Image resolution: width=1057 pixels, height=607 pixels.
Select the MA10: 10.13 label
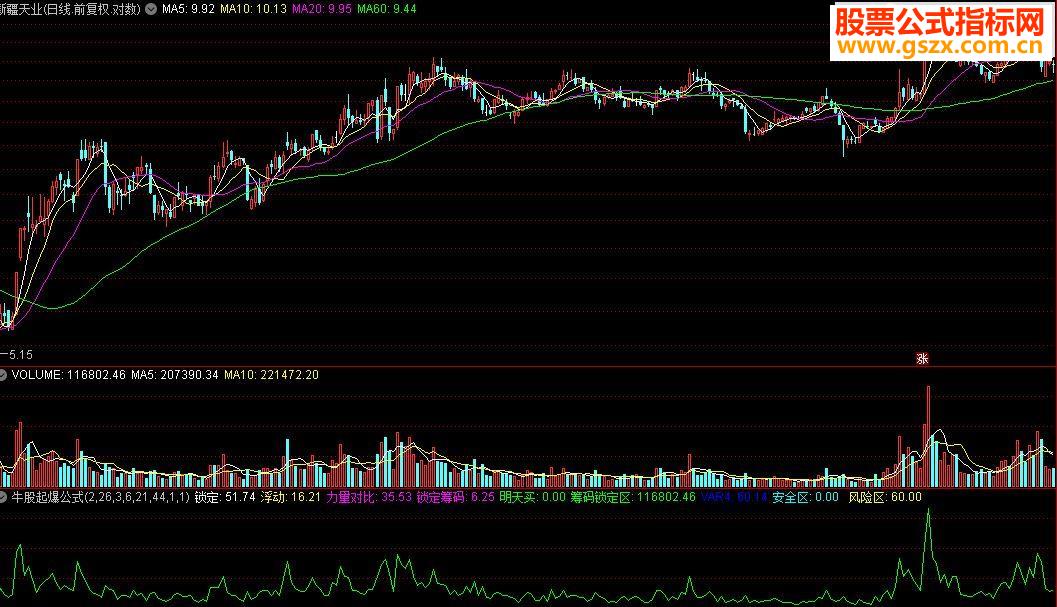(253, 9)
